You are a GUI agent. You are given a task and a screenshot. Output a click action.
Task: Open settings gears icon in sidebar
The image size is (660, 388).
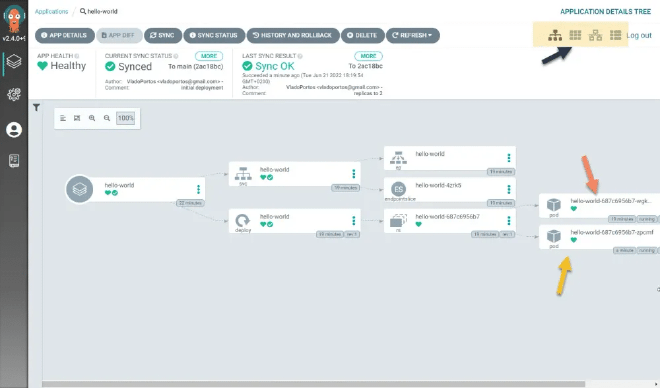(x=14, y=94)
